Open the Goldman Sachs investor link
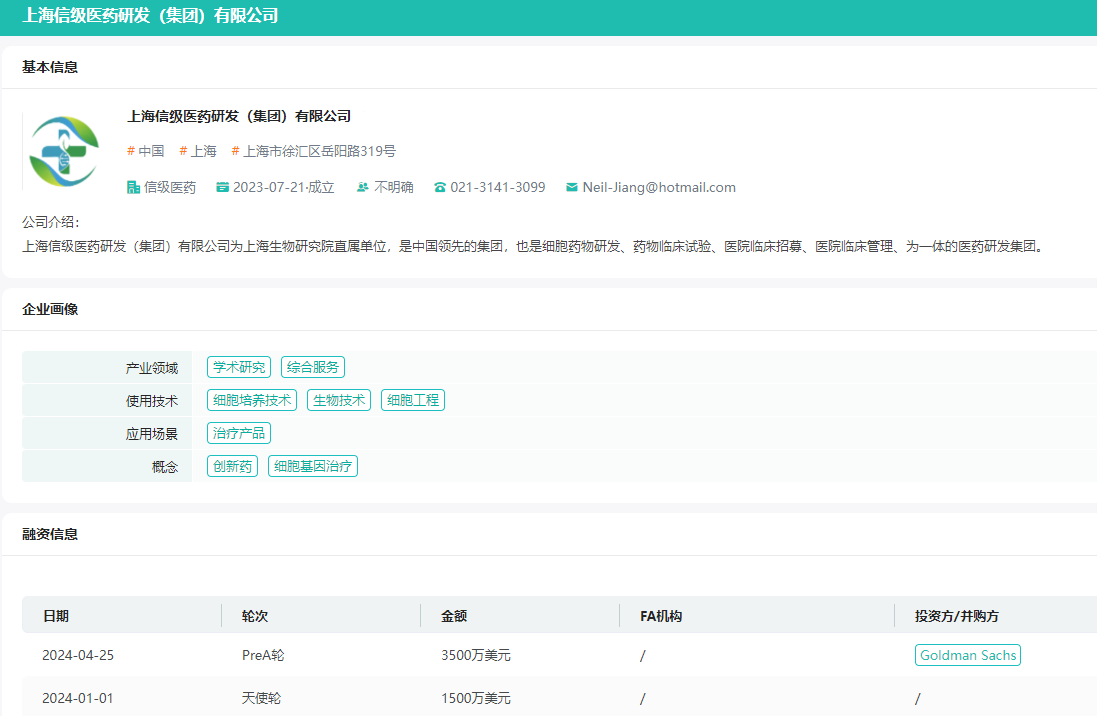Screen dimensions: 1097x716 967,655
